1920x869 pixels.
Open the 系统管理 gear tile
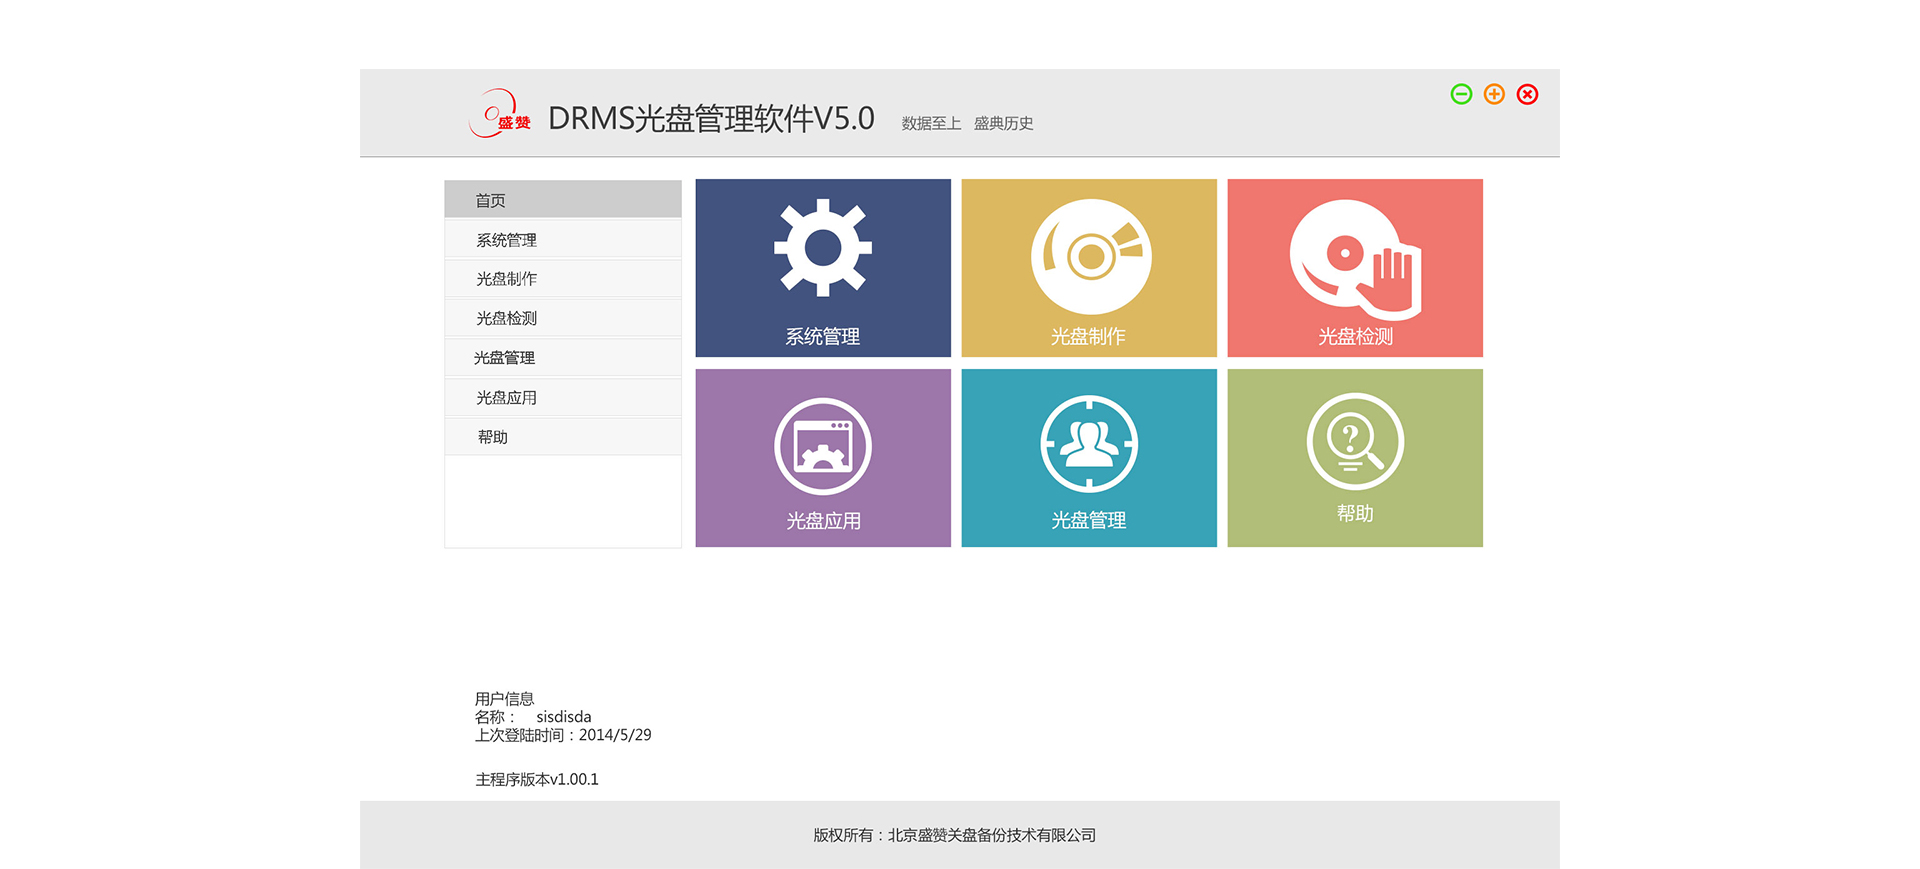click(x=823, y=268)
